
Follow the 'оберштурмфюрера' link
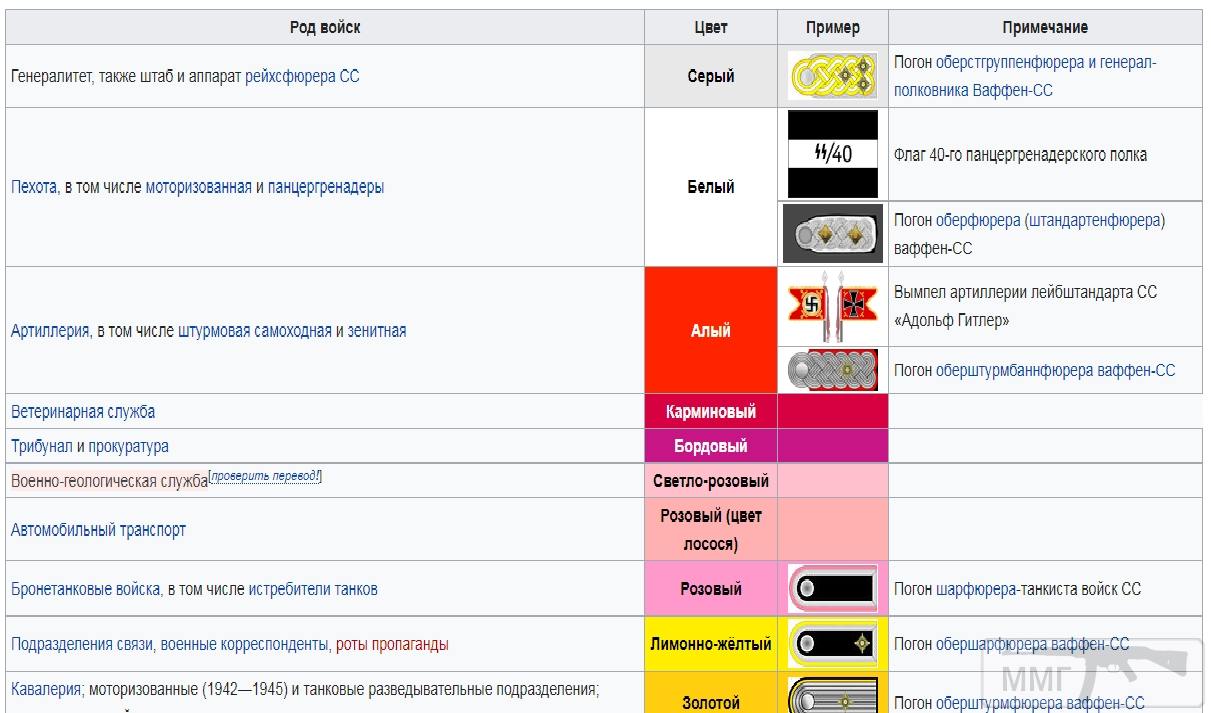click(1000, 703)
